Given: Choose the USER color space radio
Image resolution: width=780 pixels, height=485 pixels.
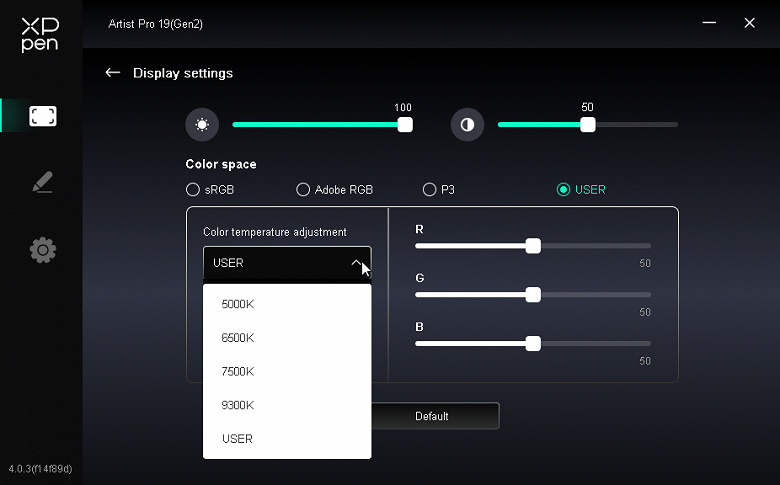Looking at the screenshot, I should click(x=564, y=189).
